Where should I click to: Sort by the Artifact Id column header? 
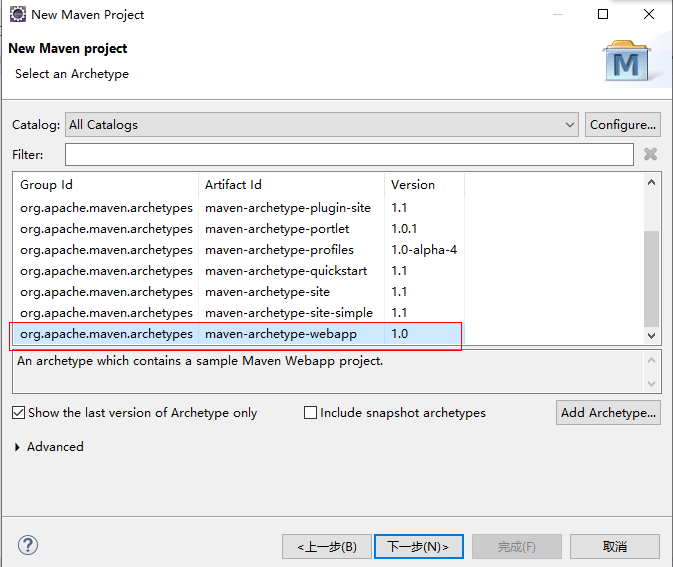pyautogui.click(x=291, y=185)
